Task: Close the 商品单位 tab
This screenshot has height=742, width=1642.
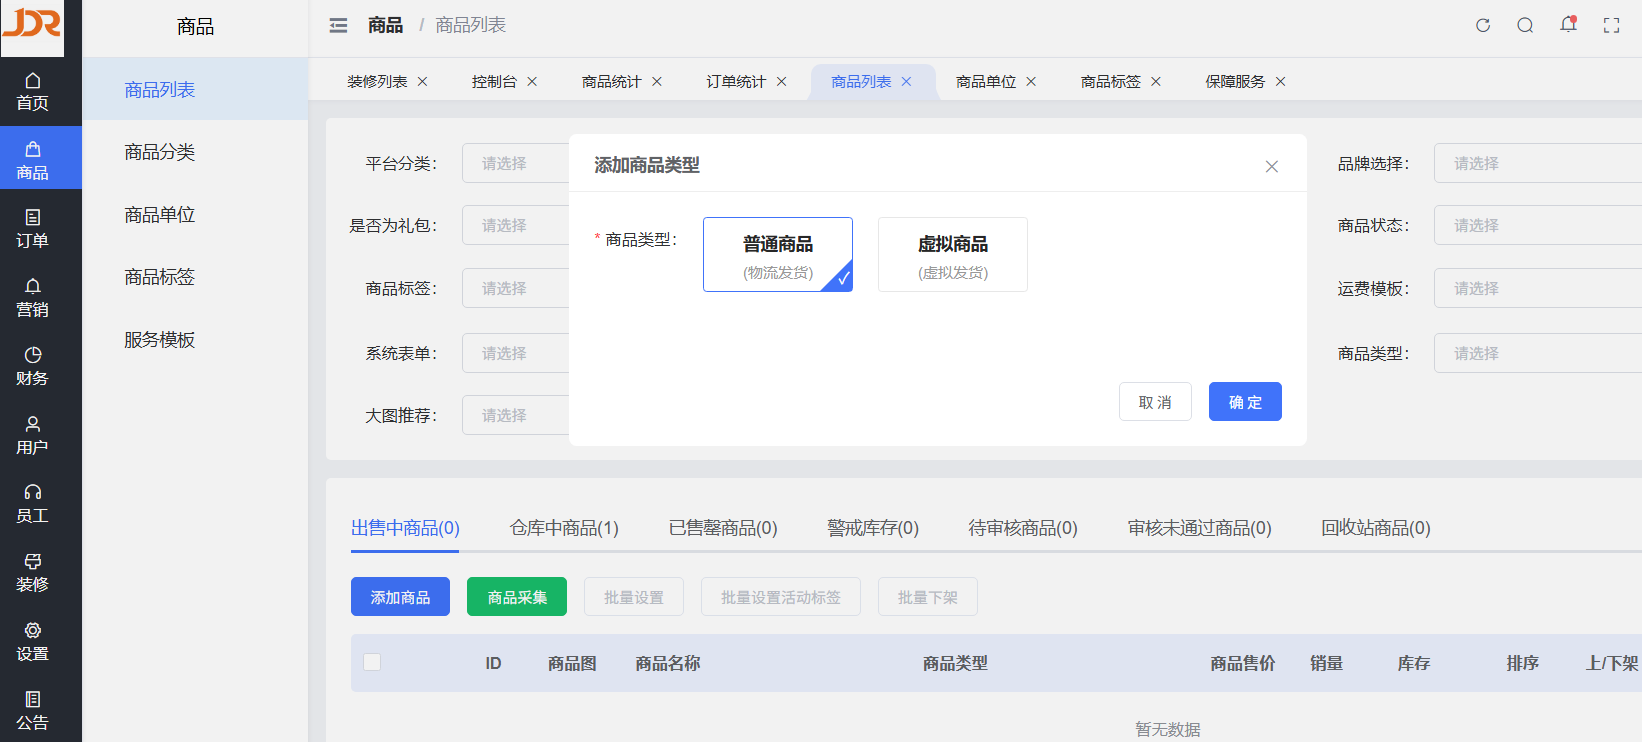Action: (1031, 81)
